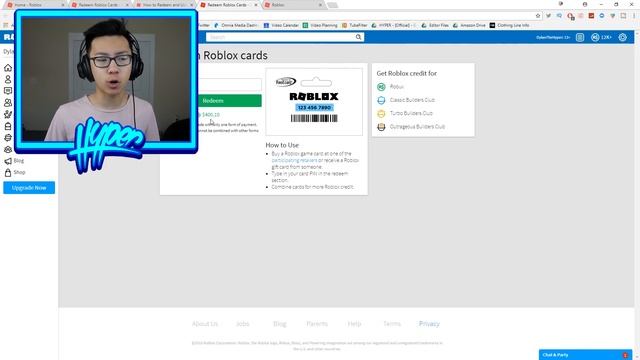The width and height of the screenshot is (640, 360).
Task: Open the Amazon Drive bookmark
Action: coord(469,25)
